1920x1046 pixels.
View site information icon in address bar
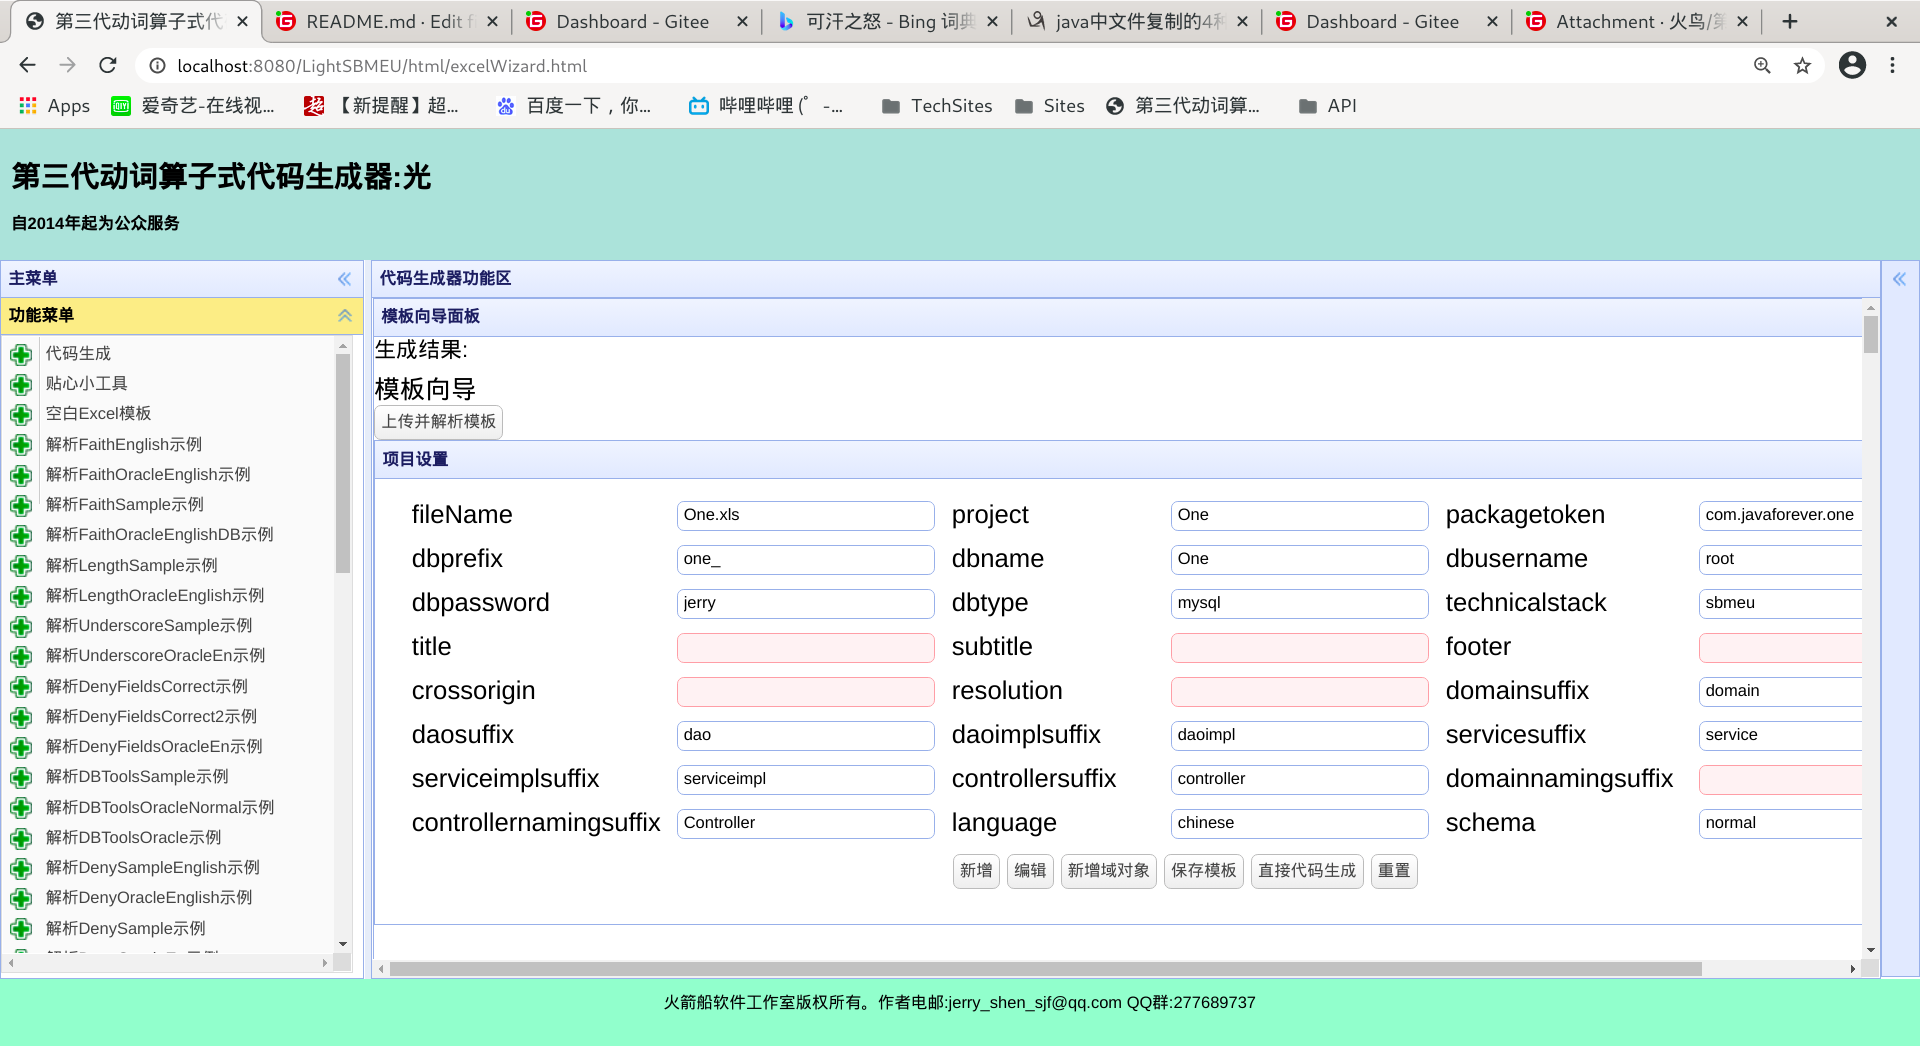[x=157, y=65]
